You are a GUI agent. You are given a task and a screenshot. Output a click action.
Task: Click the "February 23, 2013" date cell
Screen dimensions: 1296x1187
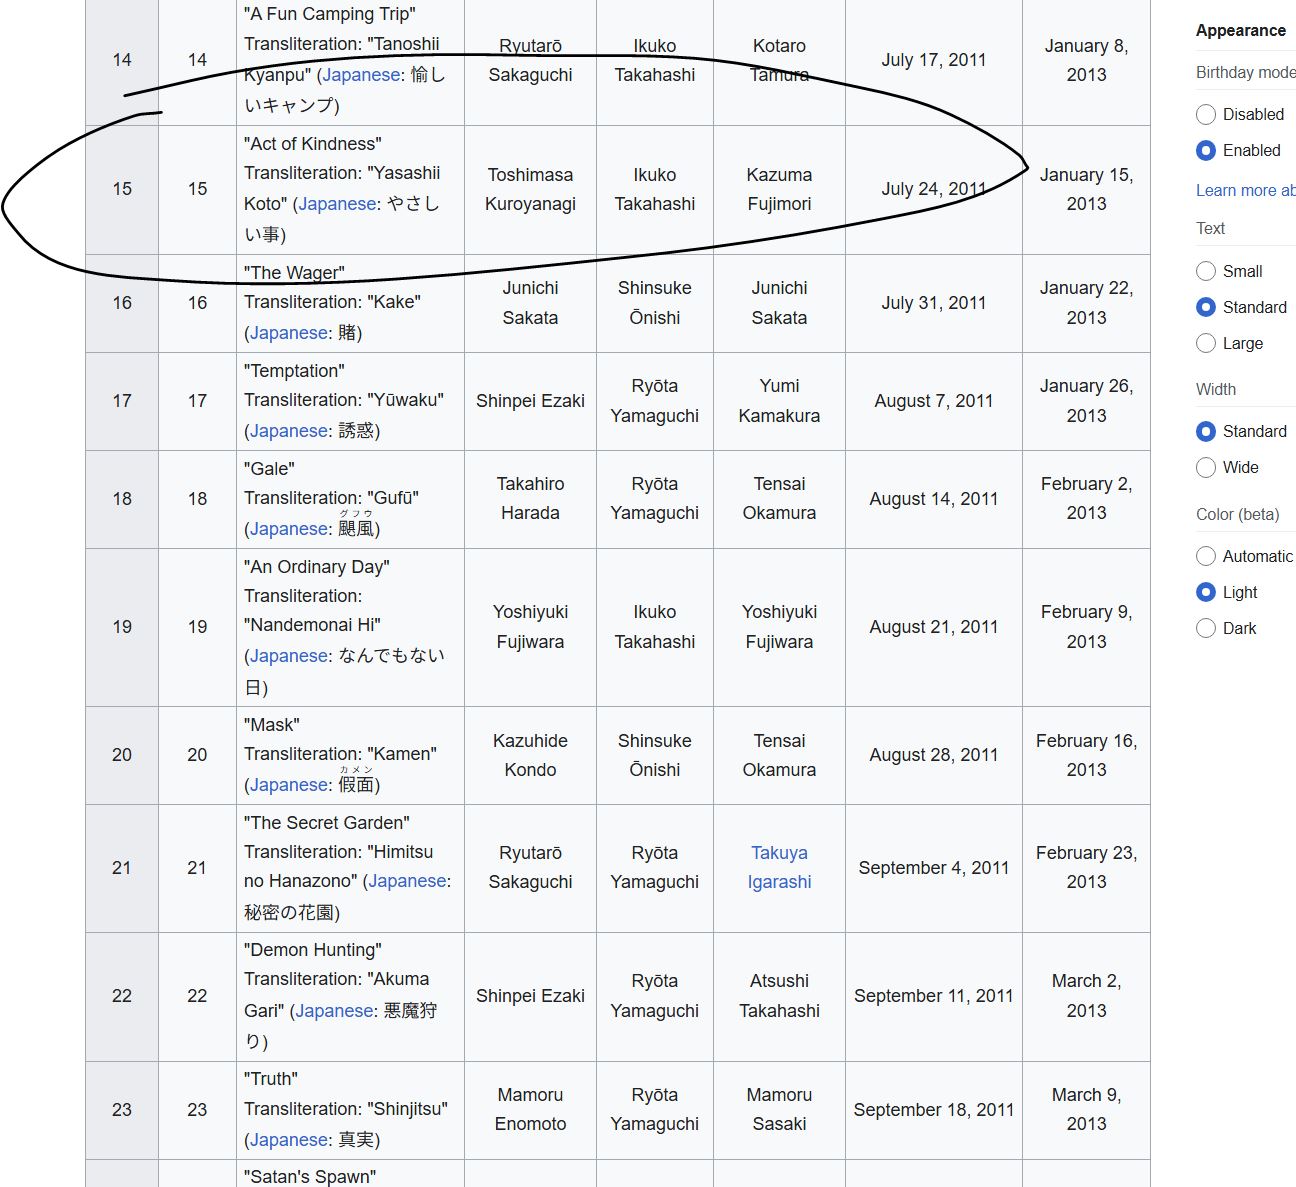tap(1086, 868)
